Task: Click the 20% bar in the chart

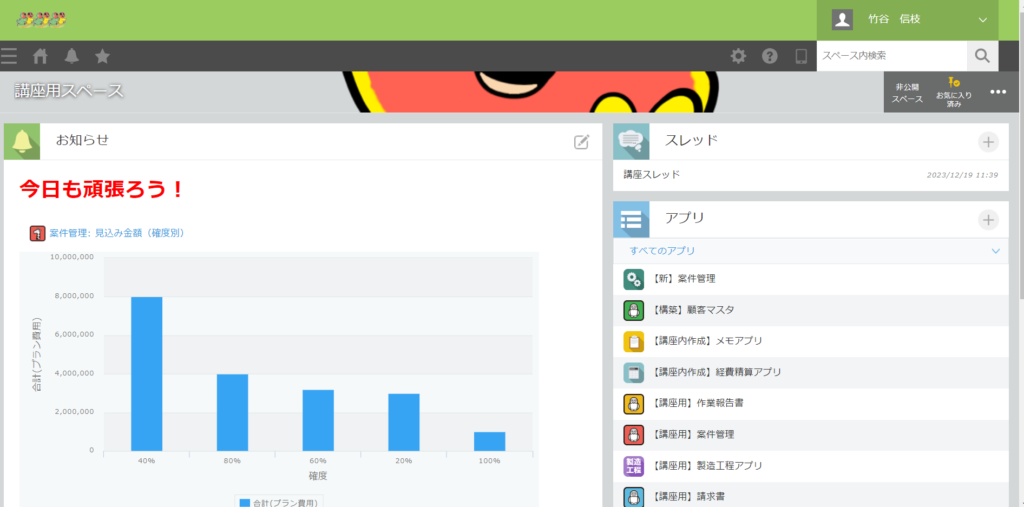Action: coord(404,422)
